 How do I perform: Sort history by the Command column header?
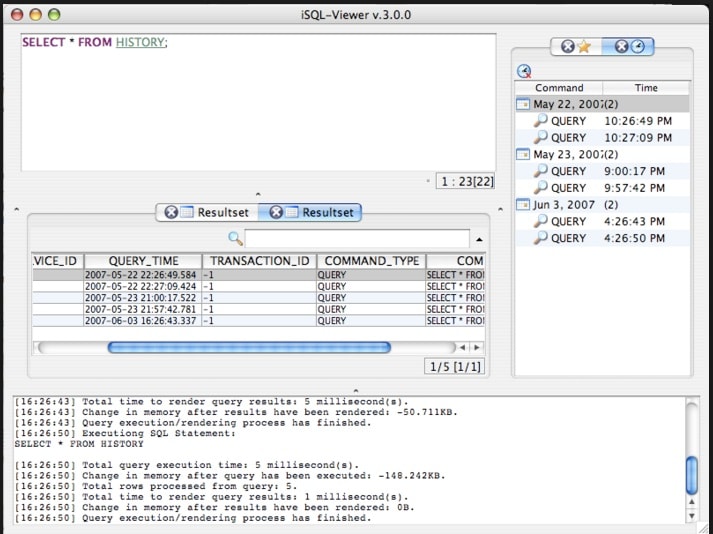(559, 88)
